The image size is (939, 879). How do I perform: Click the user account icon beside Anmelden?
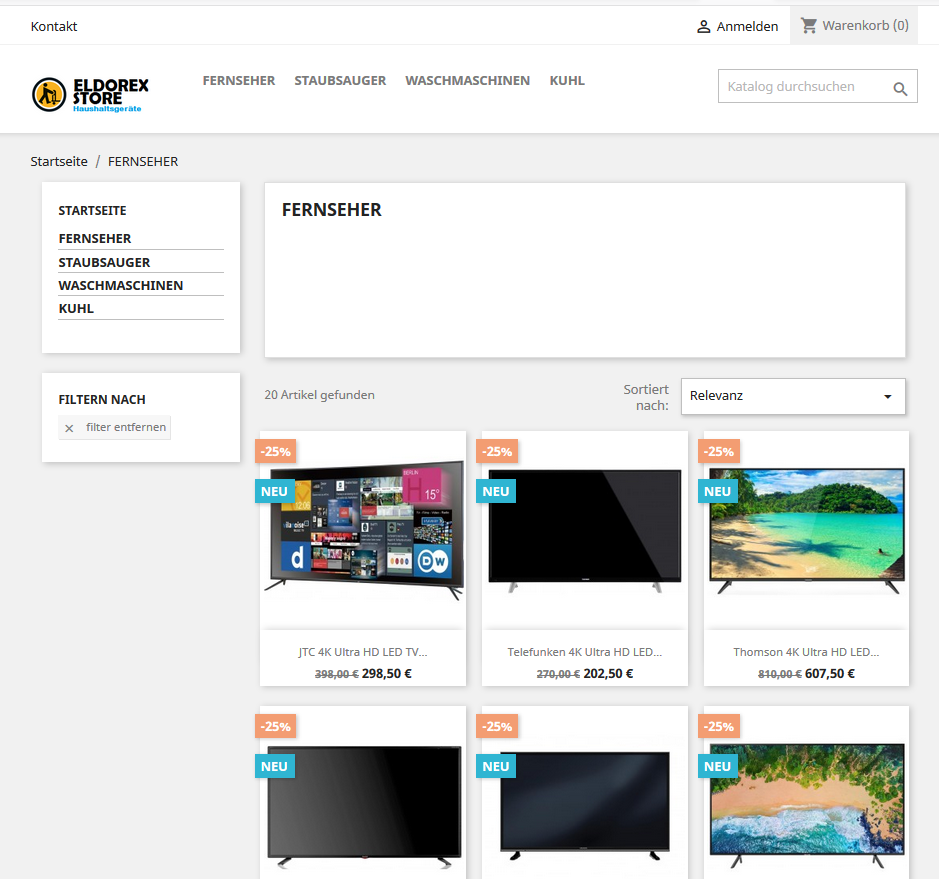704,26
